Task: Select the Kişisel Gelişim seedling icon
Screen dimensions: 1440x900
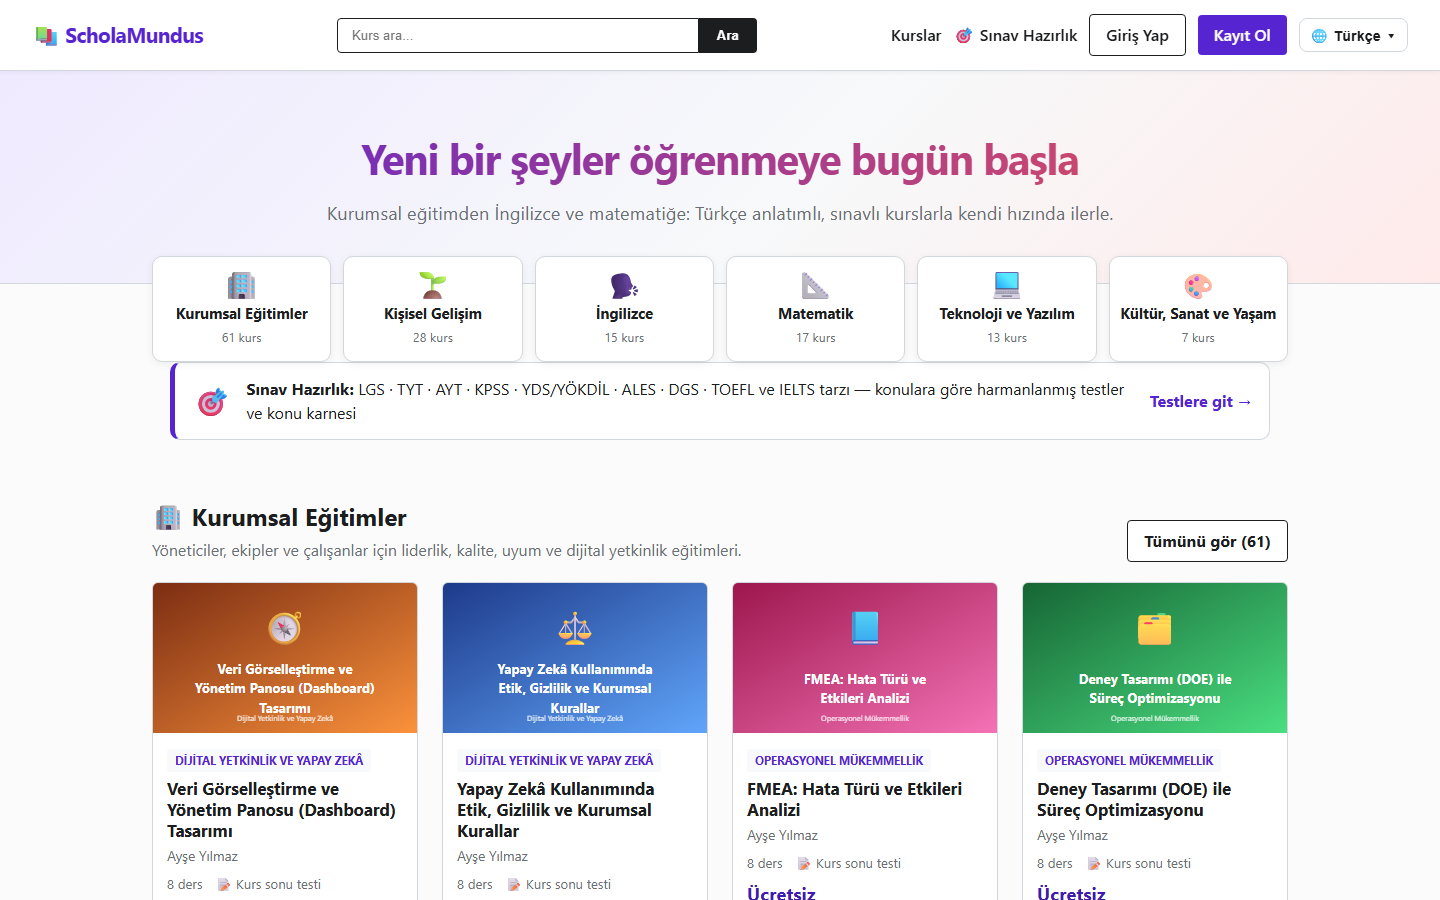Action: tap(433, 286)
